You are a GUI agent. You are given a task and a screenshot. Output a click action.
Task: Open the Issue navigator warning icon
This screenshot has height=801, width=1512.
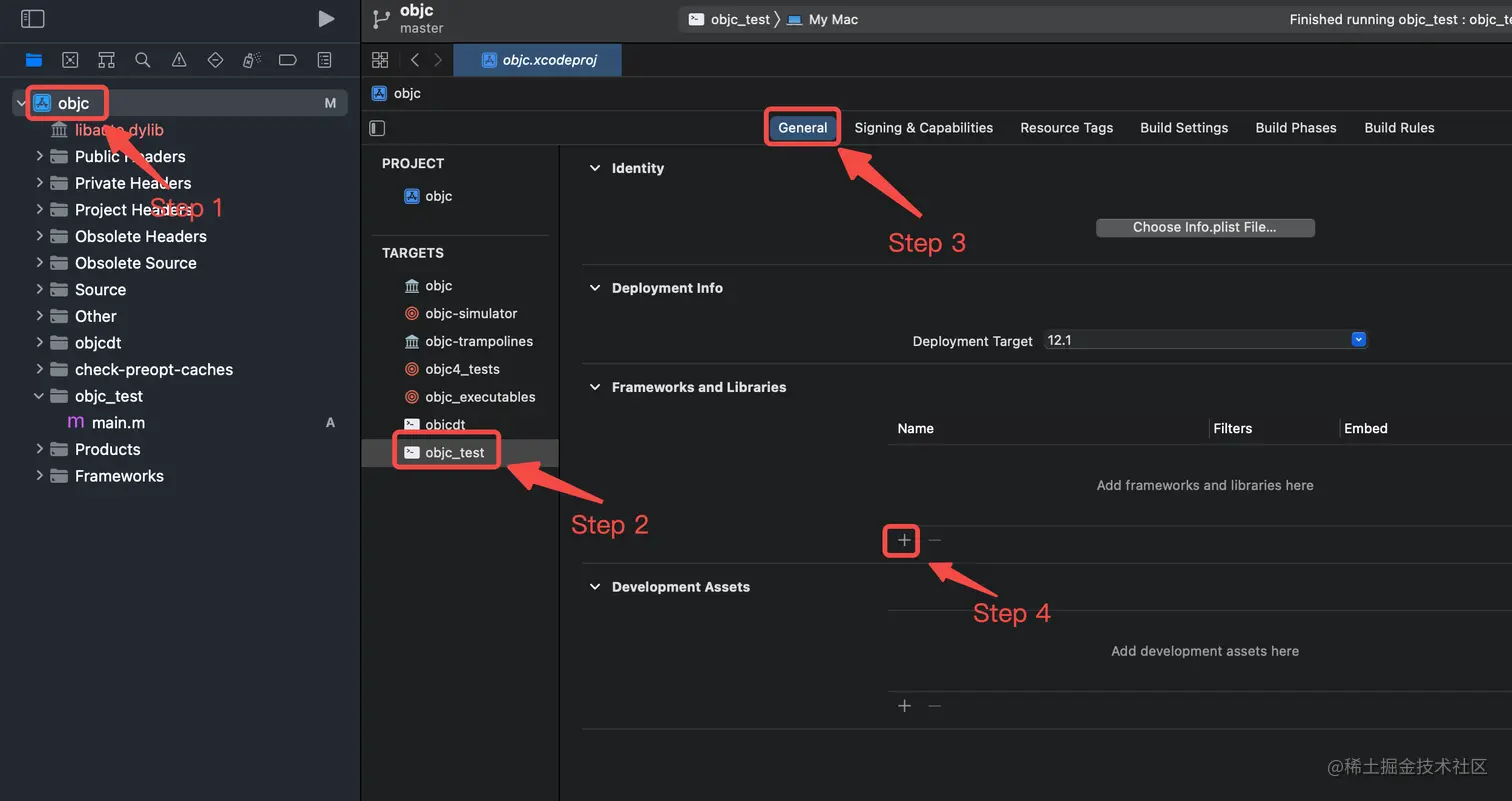point(179,60)
